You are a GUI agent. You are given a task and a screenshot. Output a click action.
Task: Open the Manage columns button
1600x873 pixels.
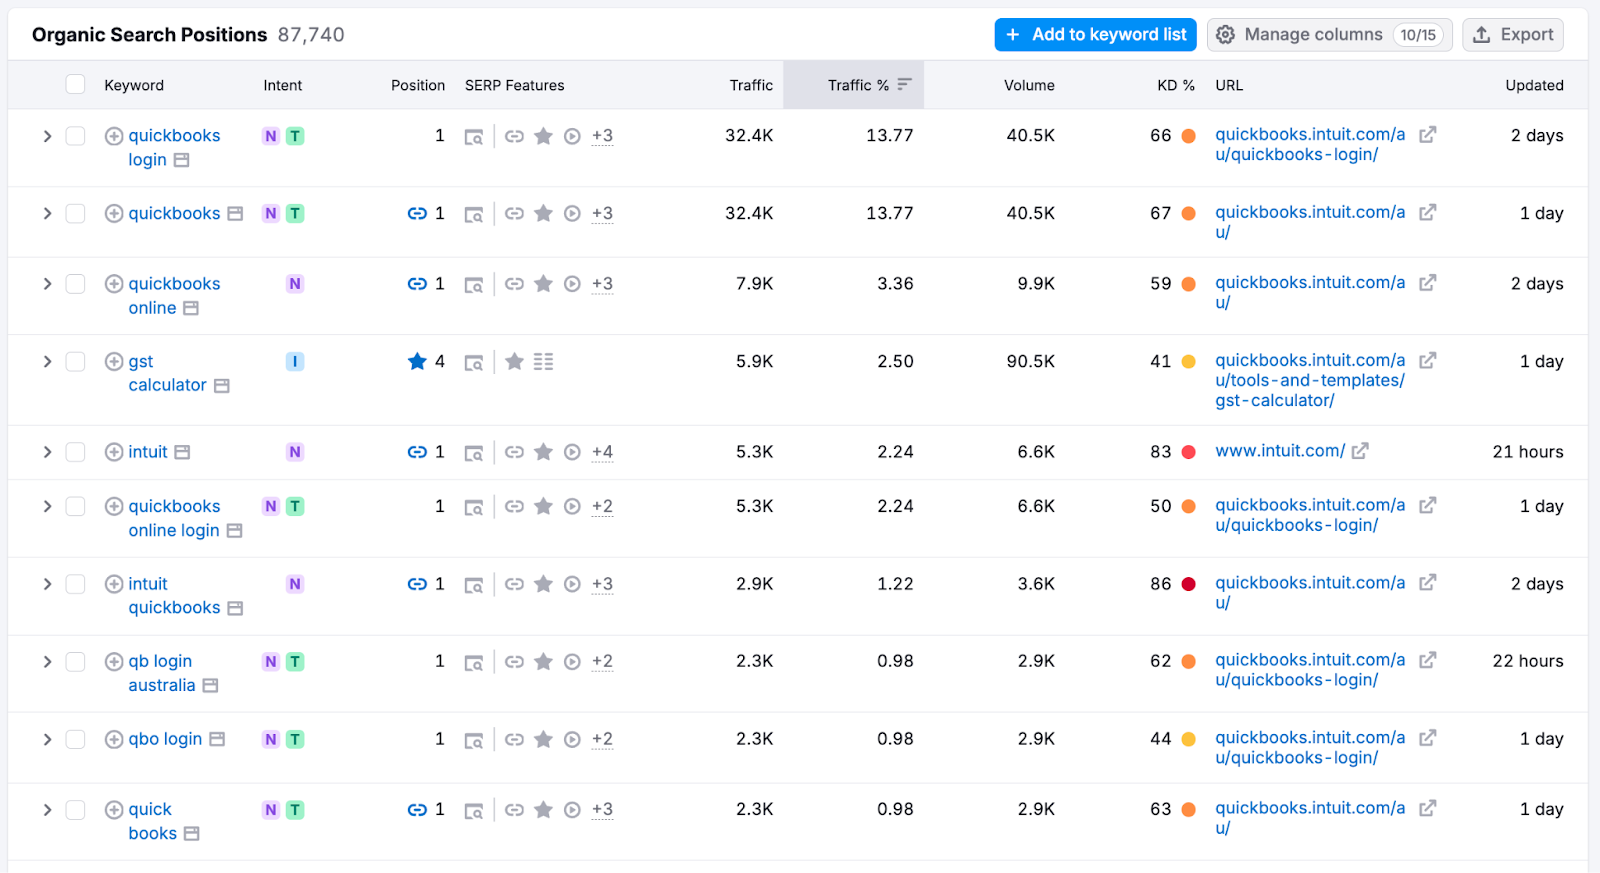pos(1329,35)
